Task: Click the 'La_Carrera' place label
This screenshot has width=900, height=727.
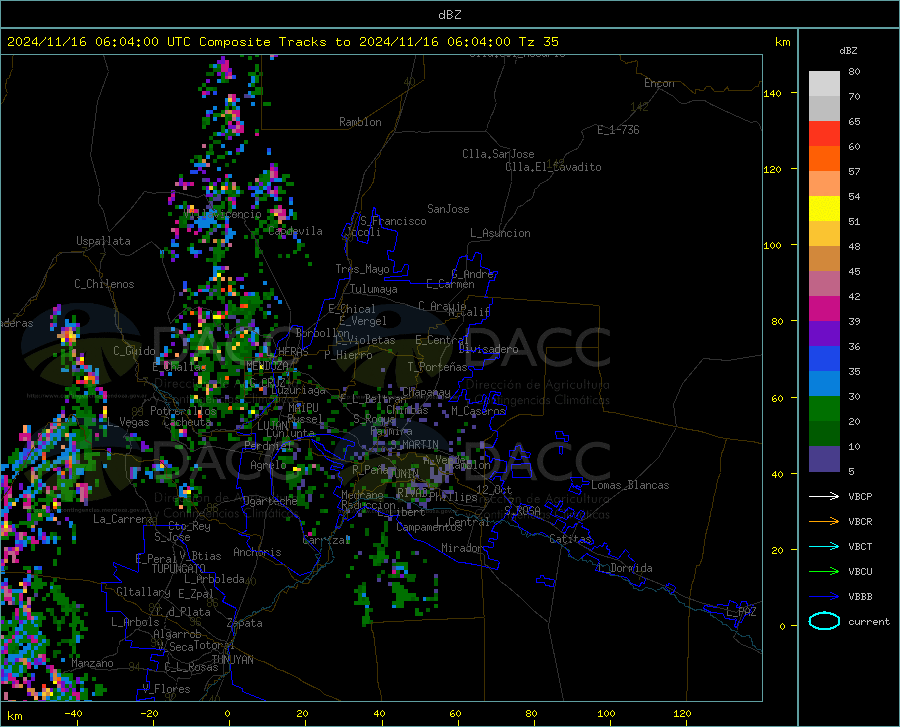Action: [123, 519]
